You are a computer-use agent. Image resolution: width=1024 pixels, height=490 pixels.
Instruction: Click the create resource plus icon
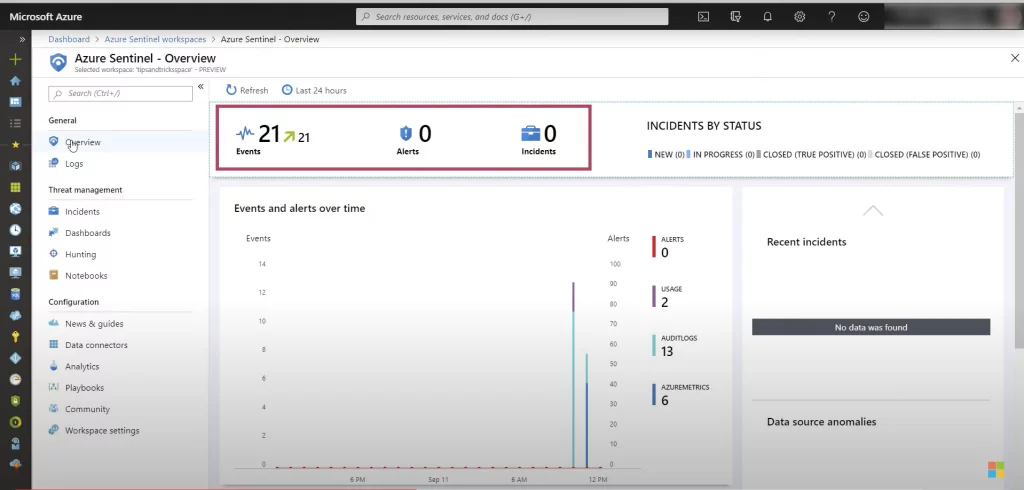click(x=15, y=60)
